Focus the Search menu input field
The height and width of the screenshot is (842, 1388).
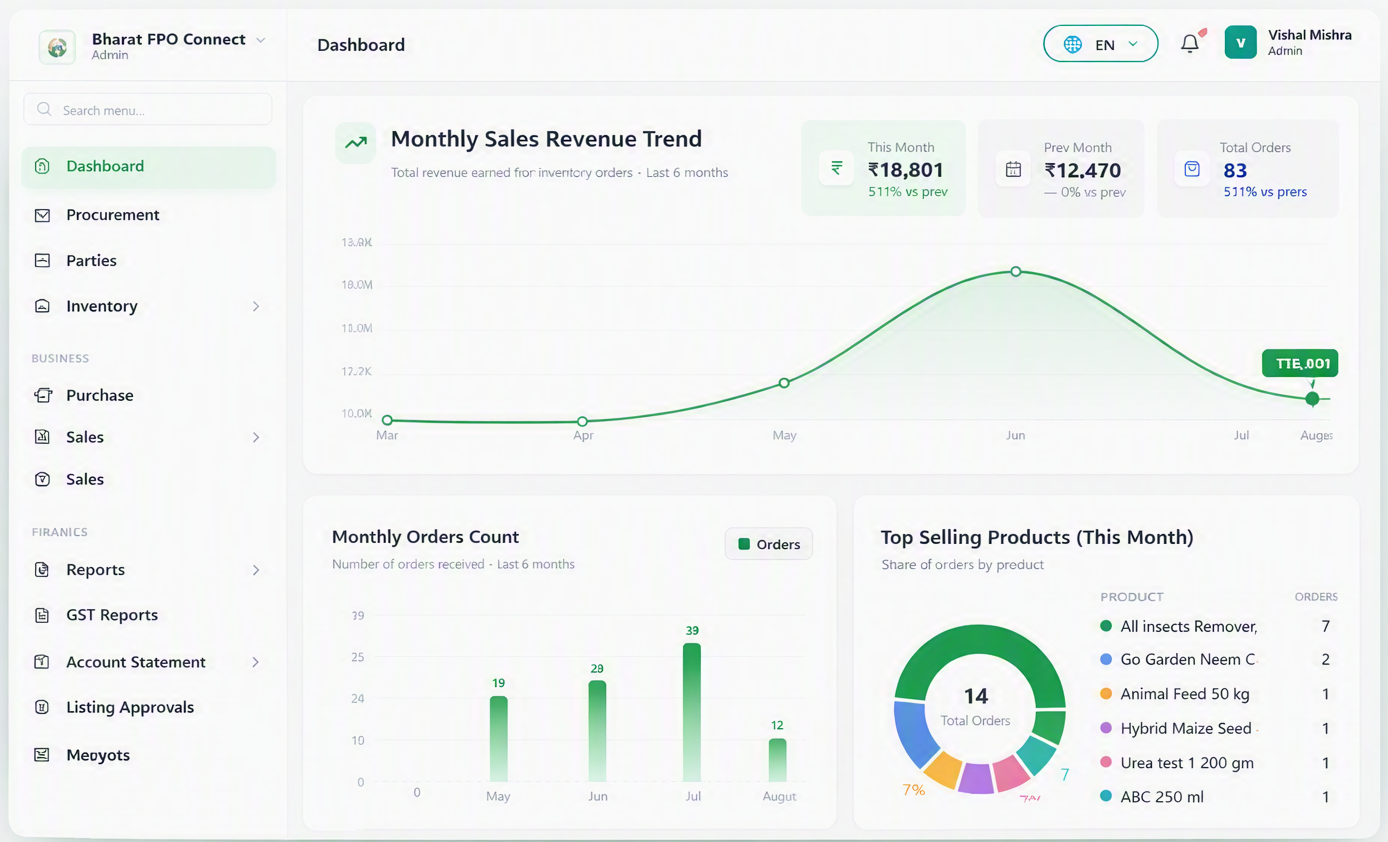tap(148, 109)
